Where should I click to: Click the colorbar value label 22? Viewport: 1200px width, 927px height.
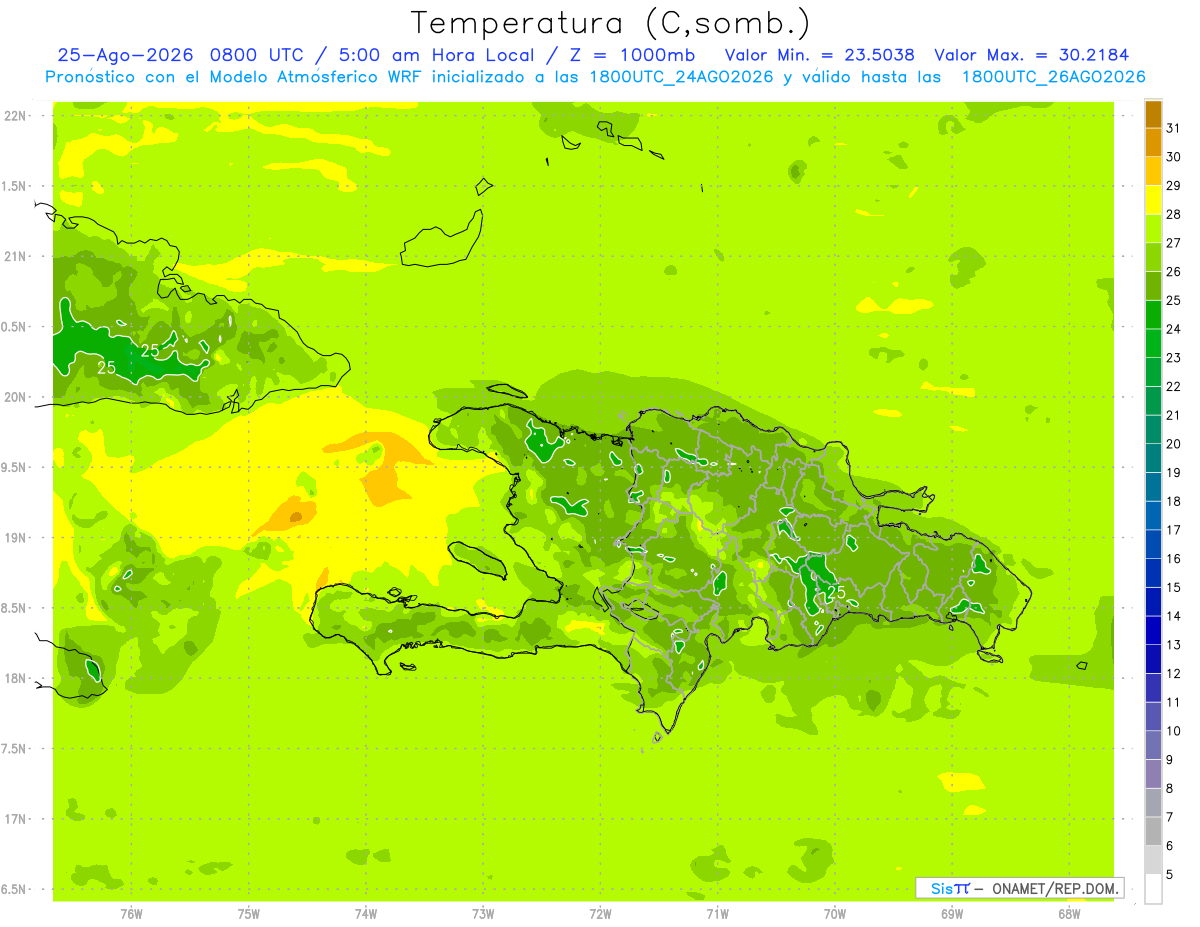point(1174,386)
